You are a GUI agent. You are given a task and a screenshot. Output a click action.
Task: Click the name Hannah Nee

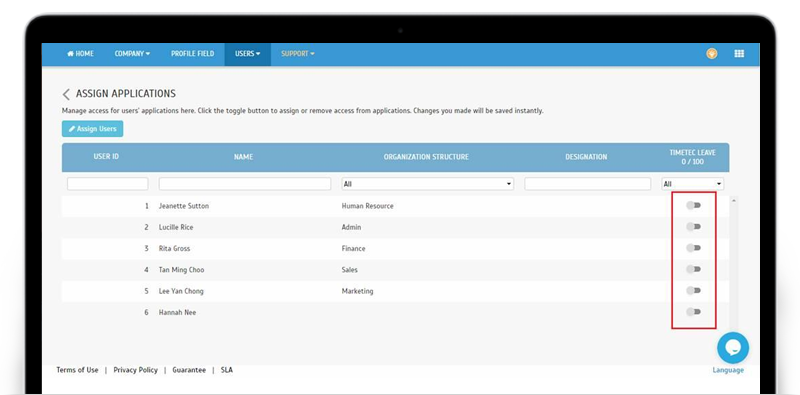177,312
